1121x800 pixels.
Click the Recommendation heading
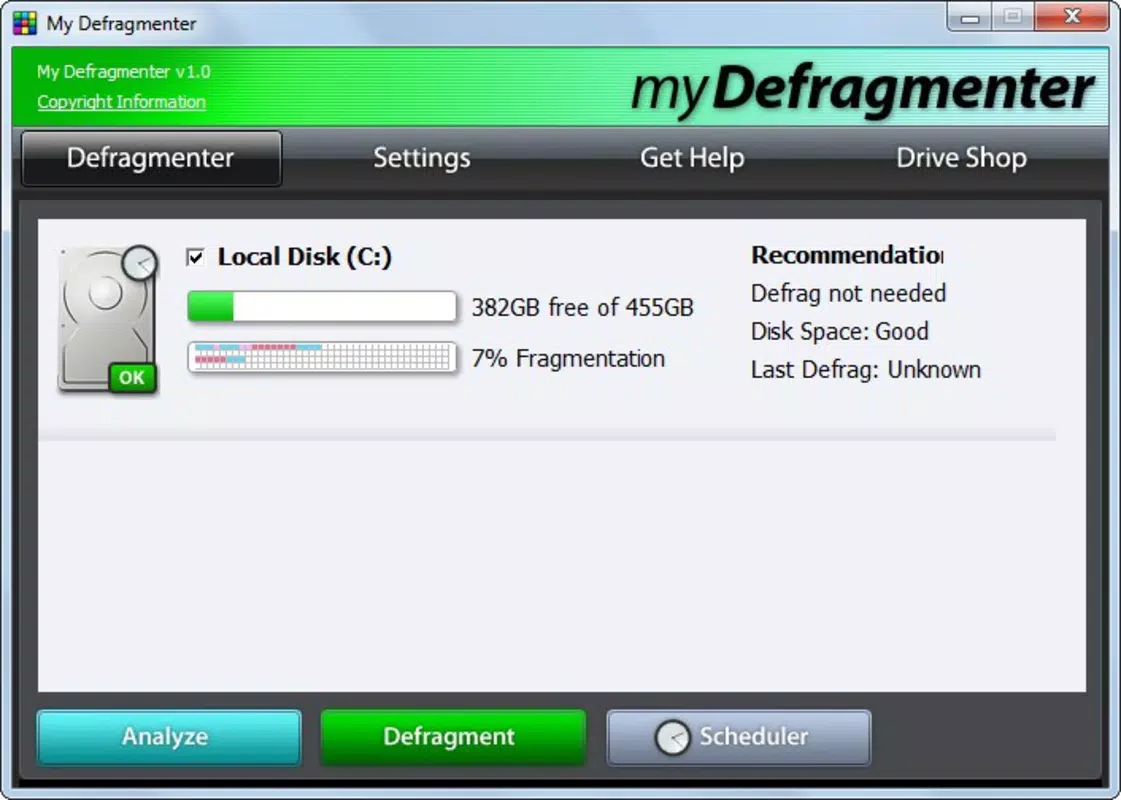tap(847, 255)
